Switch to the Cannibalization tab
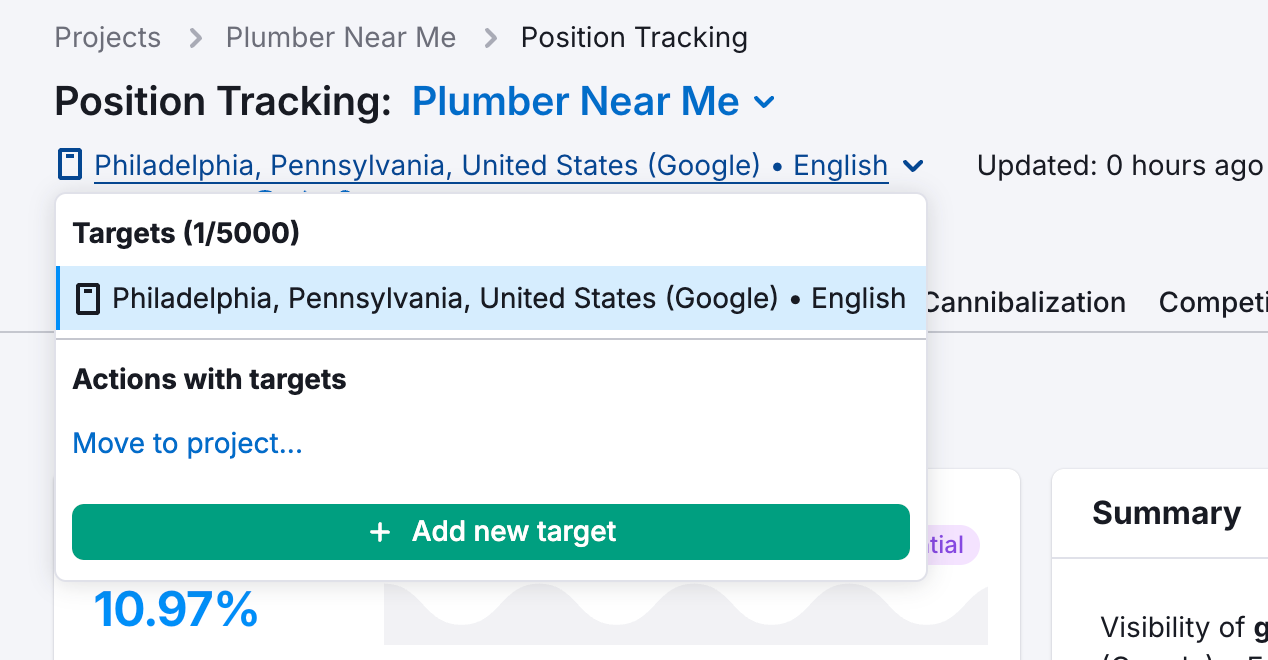The image size is (1268, 660). click(x=1024, y=302)
